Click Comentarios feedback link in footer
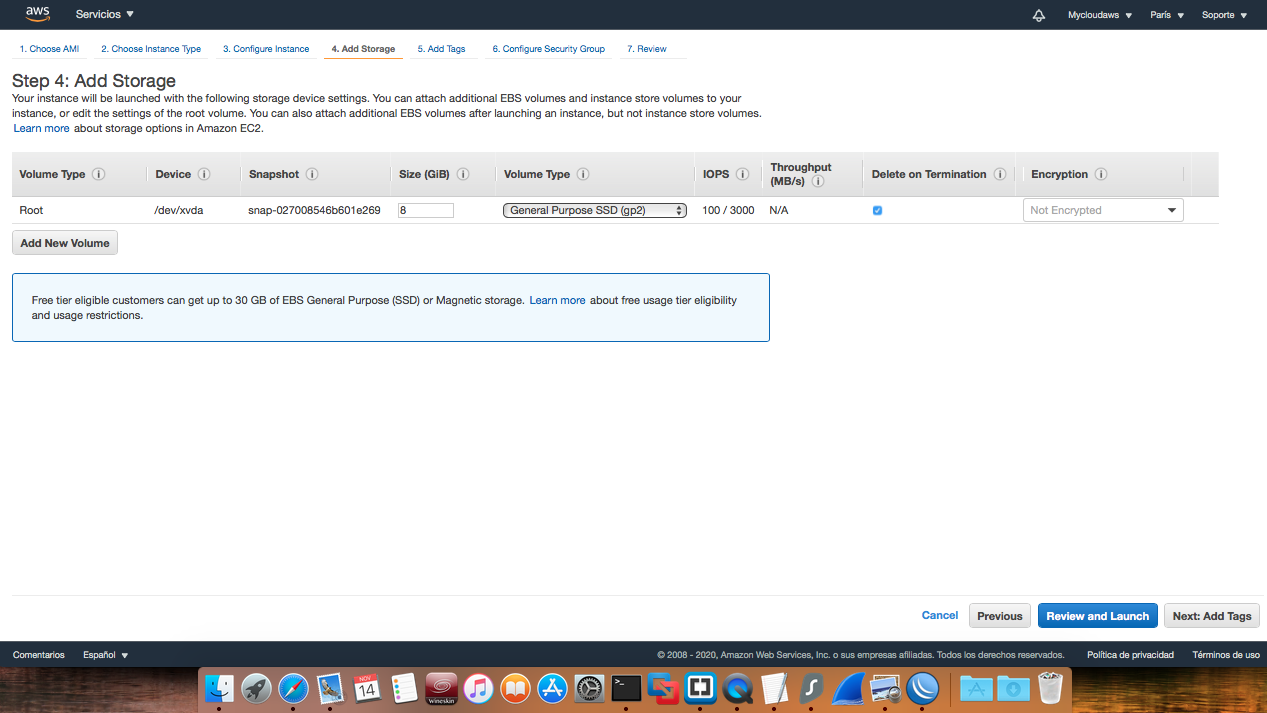 click(x=39, y=655)
